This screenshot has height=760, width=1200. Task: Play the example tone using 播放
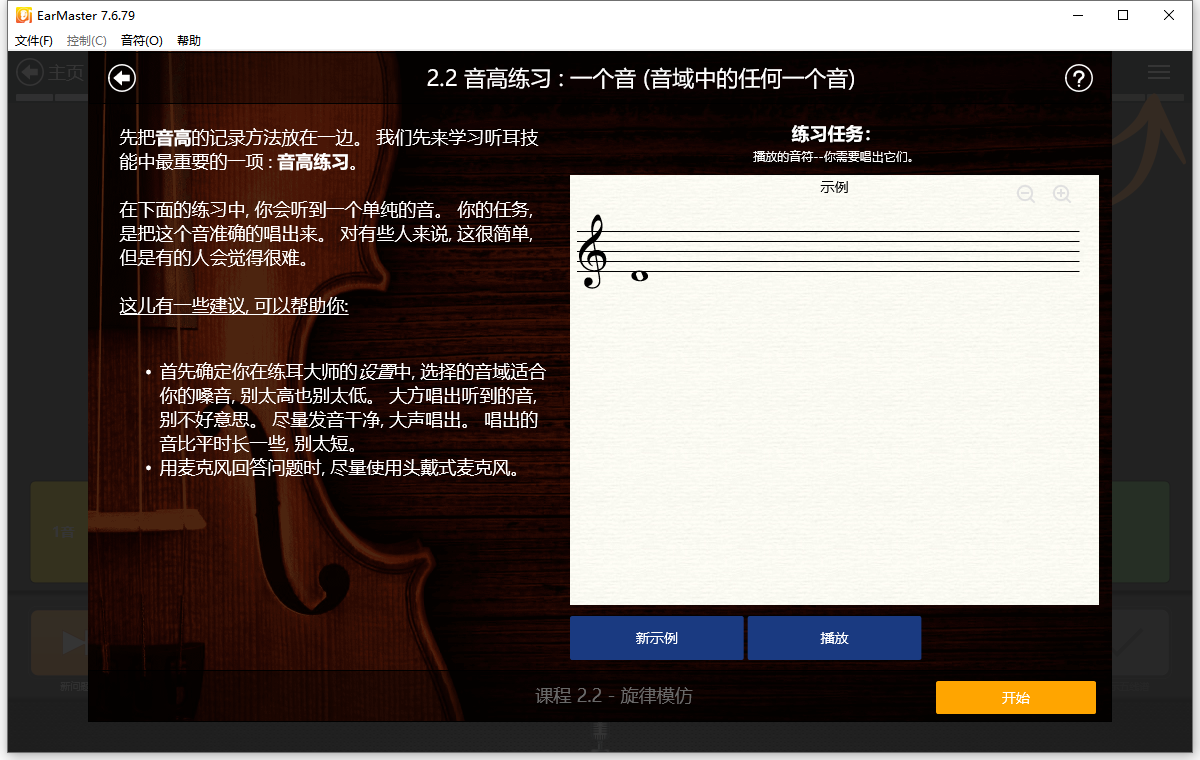[834, 637]
